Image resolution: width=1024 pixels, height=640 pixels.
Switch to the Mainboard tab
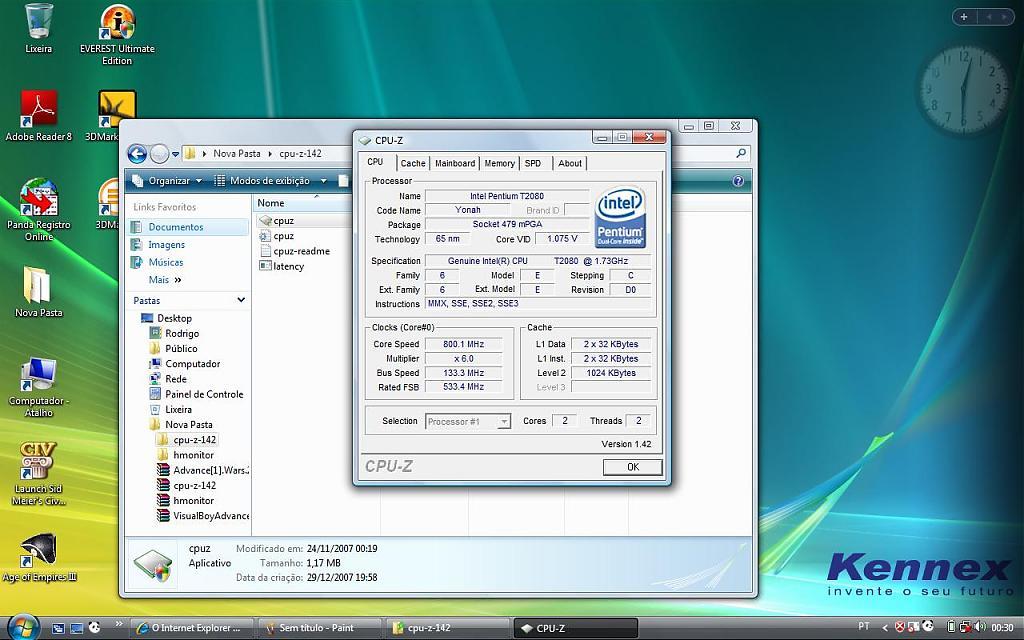click(x=455, y=163)
